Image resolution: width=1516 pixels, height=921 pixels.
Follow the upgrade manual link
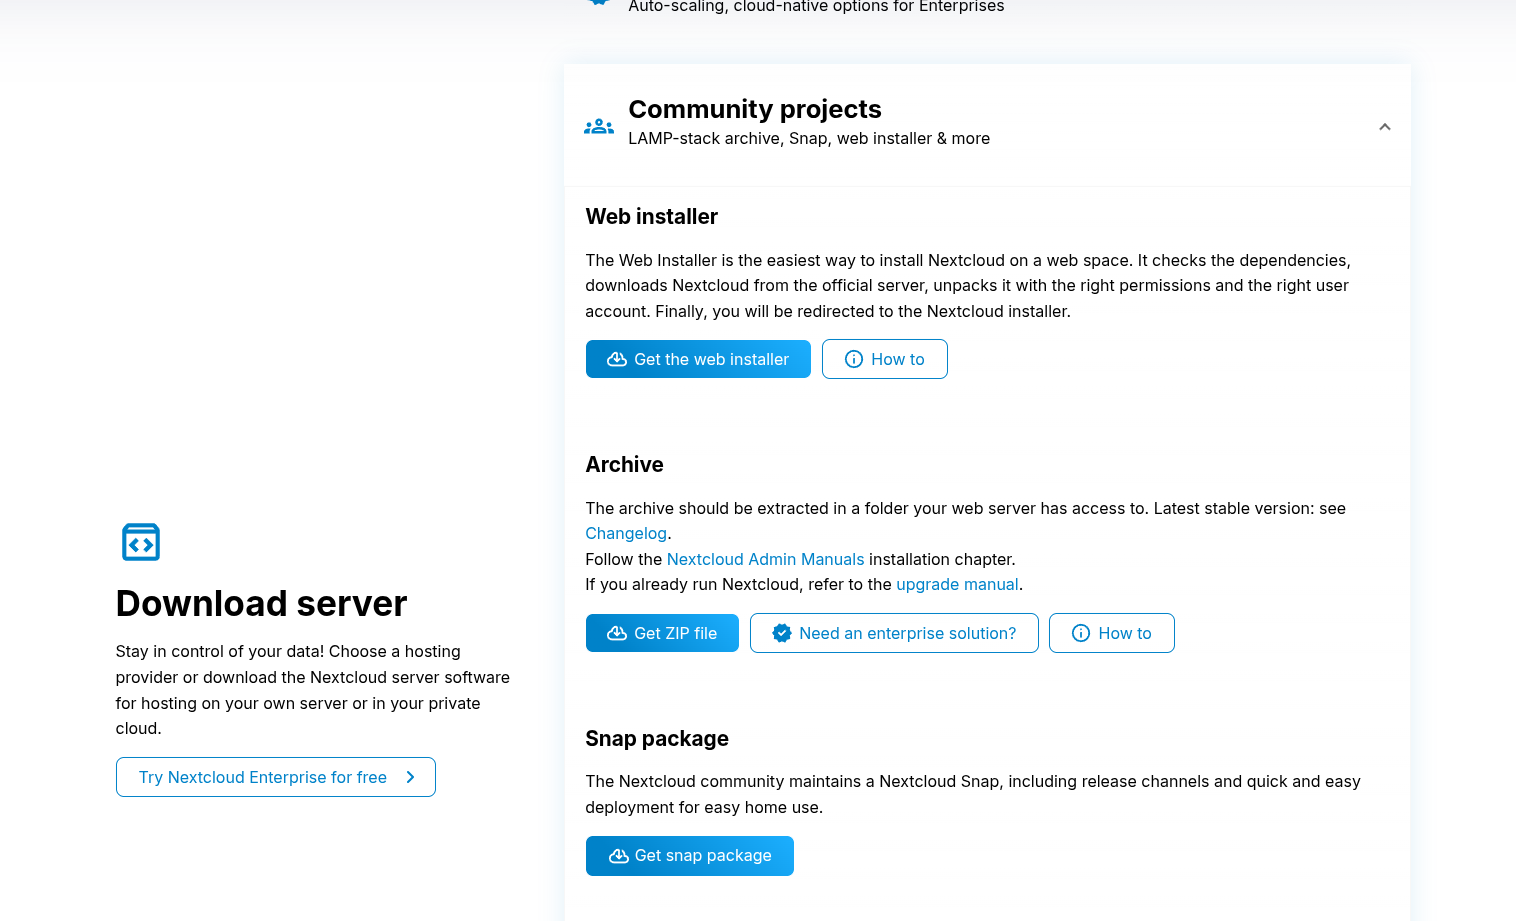tap(956, 584)
